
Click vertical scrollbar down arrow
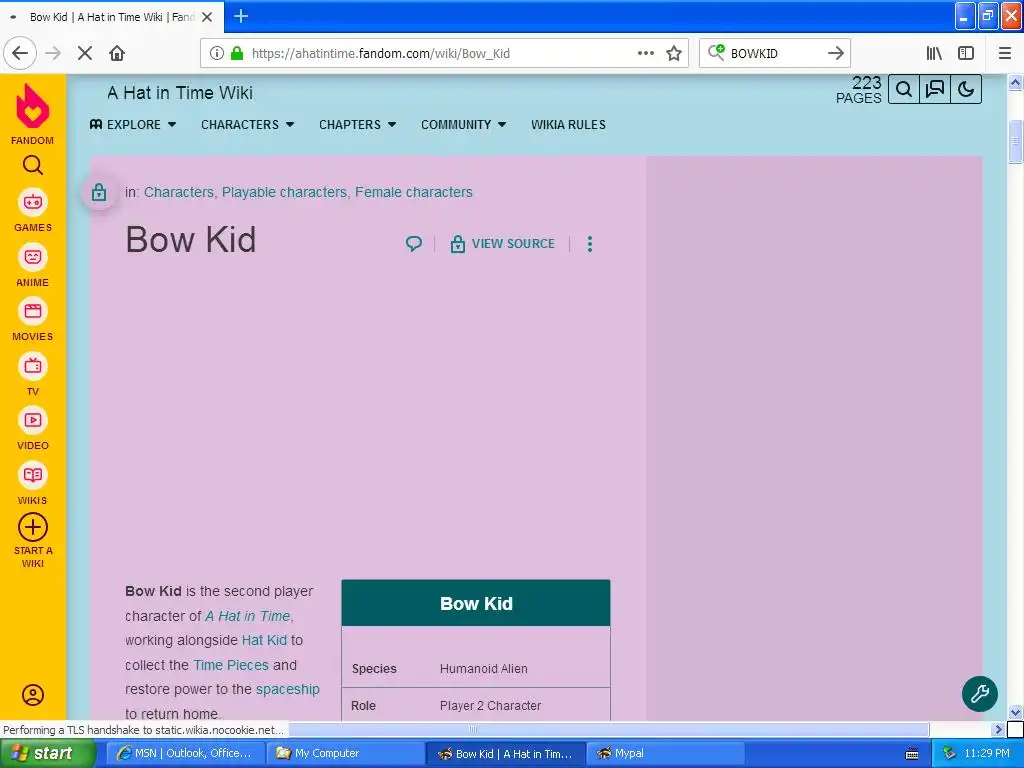(1015, 712)
